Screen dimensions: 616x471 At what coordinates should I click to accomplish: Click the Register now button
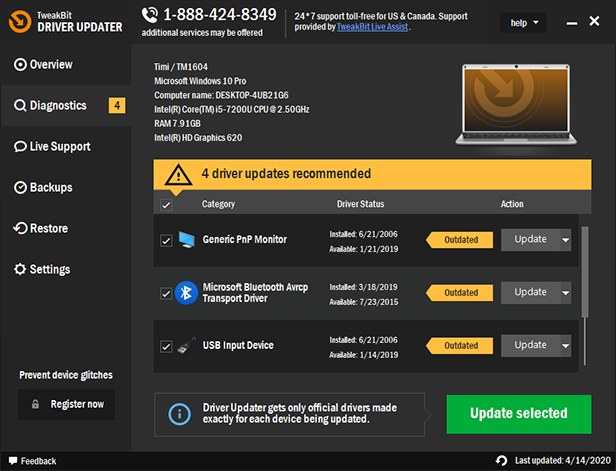tap(66, 404)
